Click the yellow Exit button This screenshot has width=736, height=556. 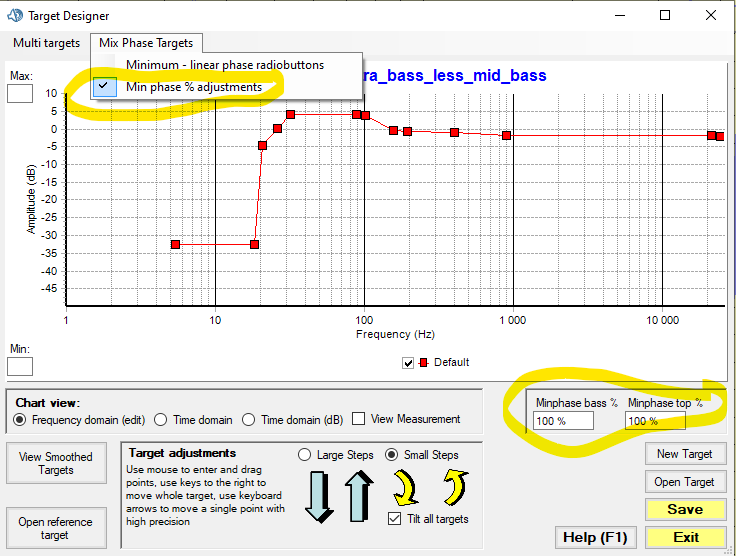click(x=686, y=537)
